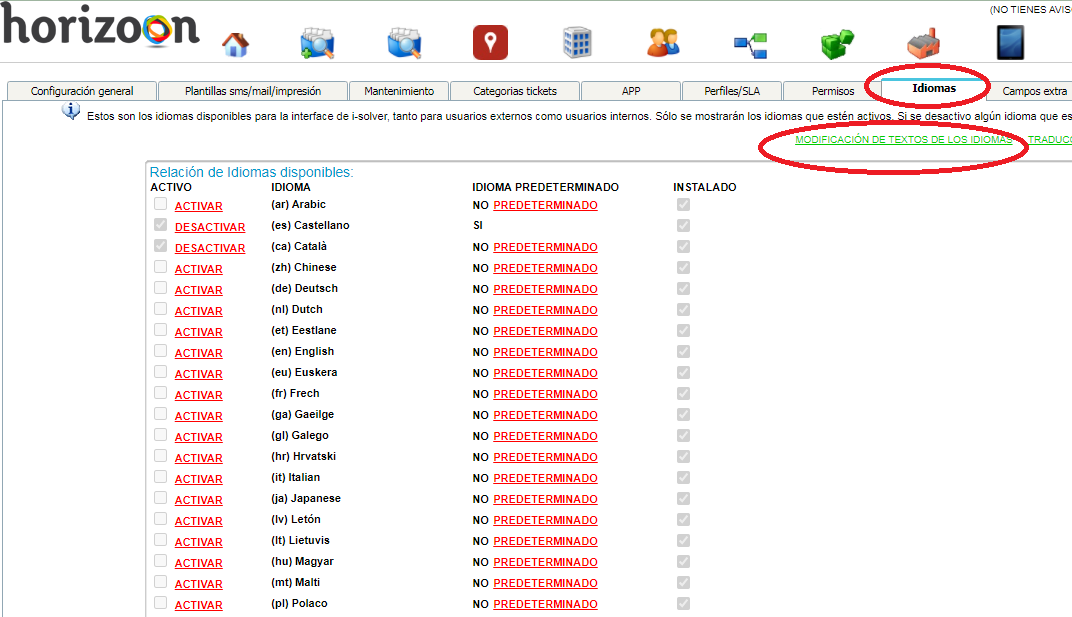Select the Categorias tickets tab
Viewport: 1072px width, 617px height.
pyautogui.click(x=514, y=91)
